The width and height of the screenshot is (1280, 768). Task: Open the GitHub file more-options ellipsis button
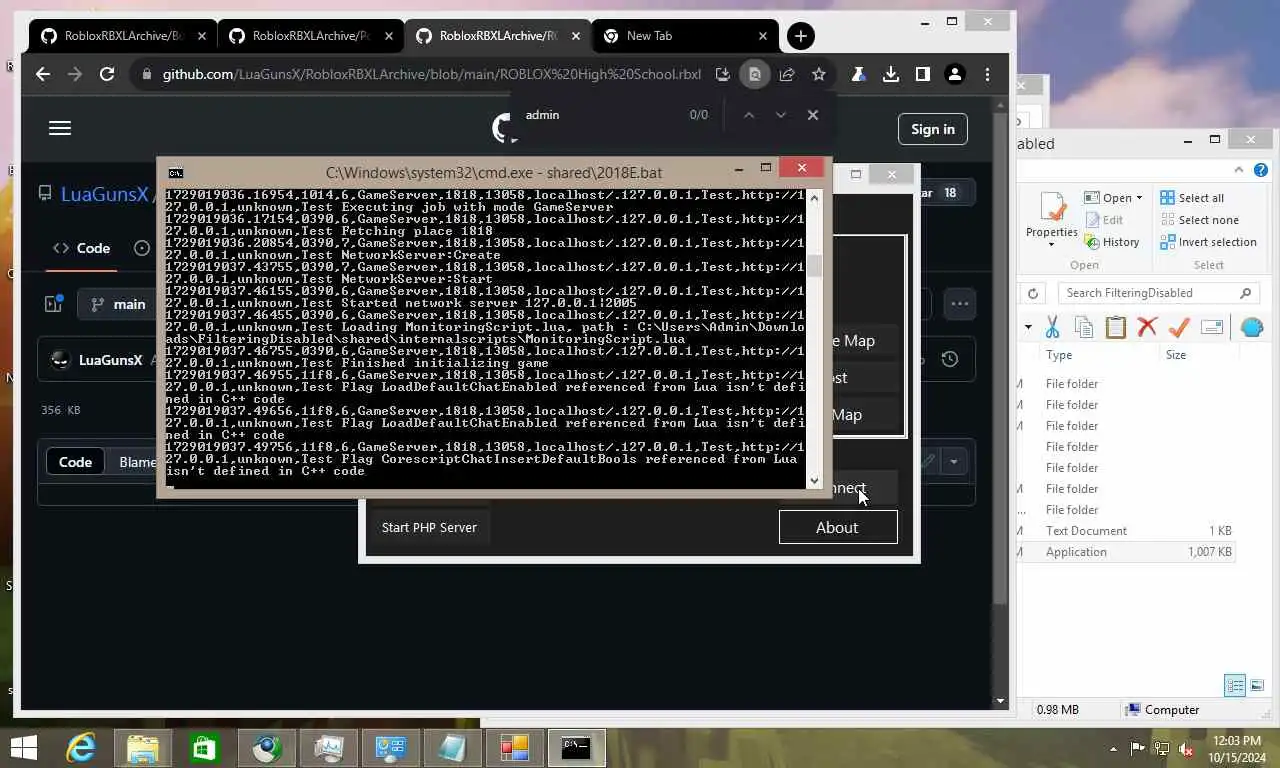click(x=959, y=304)
